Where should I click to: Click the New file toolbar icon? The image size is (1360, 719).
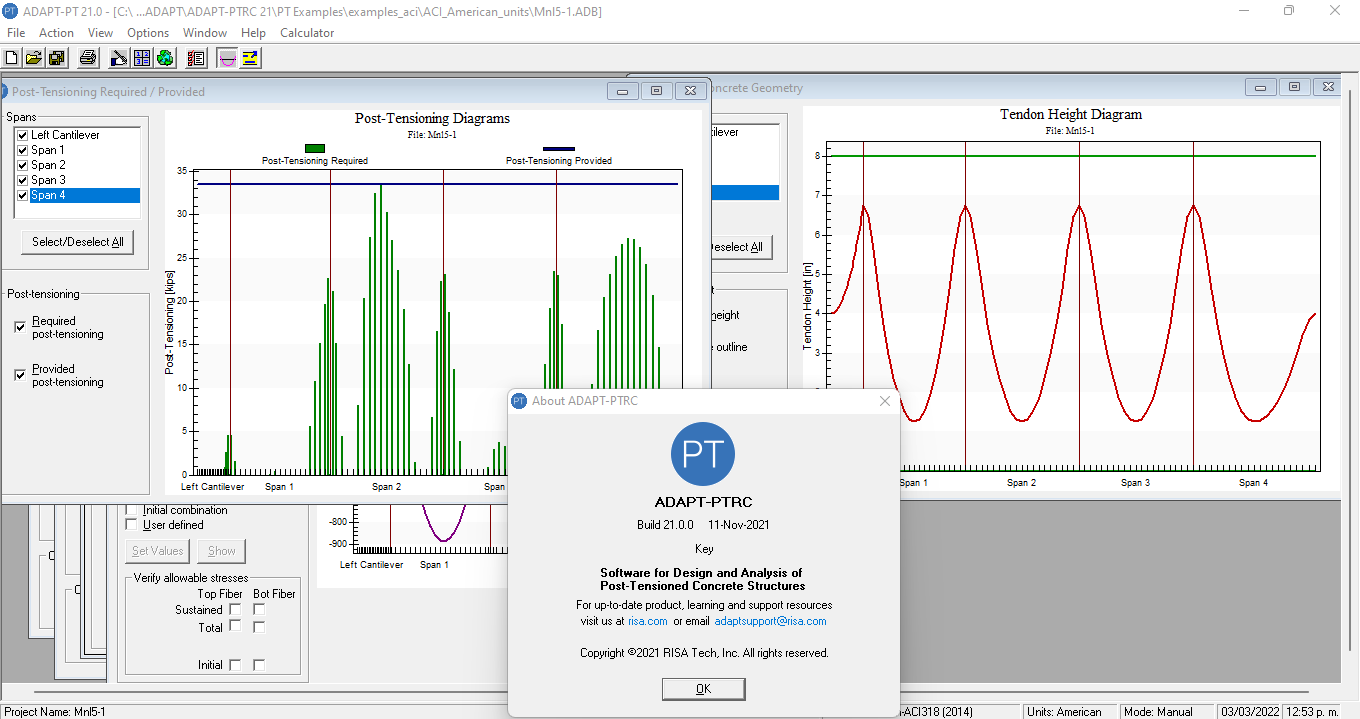12,58
